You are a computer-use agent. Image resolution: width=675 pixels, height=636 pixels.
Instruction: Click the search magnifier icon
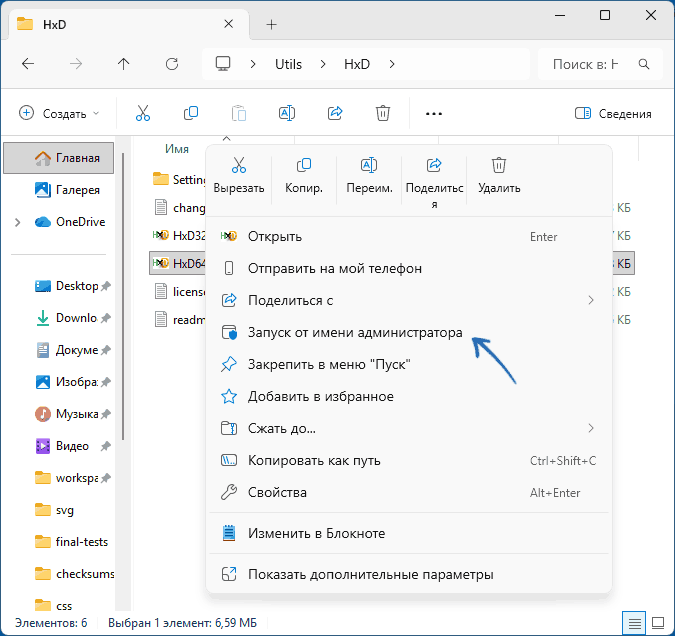click(x=644, y=64)
